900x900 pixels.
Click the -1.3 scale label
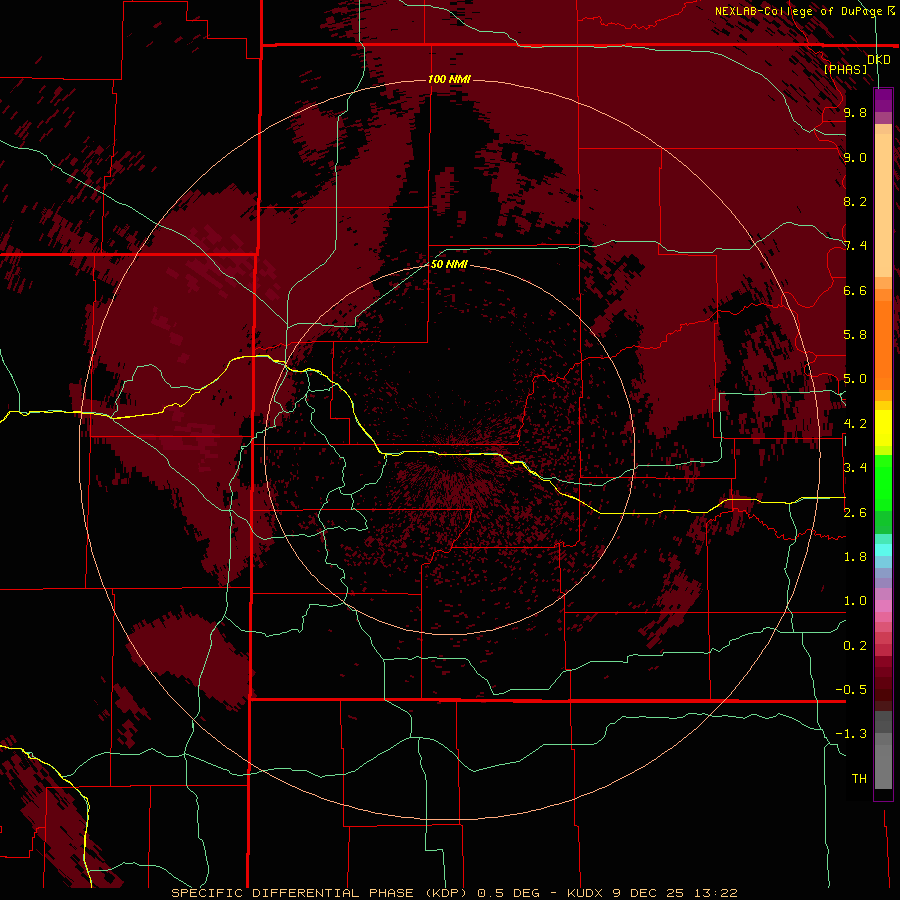click(851, 734)
